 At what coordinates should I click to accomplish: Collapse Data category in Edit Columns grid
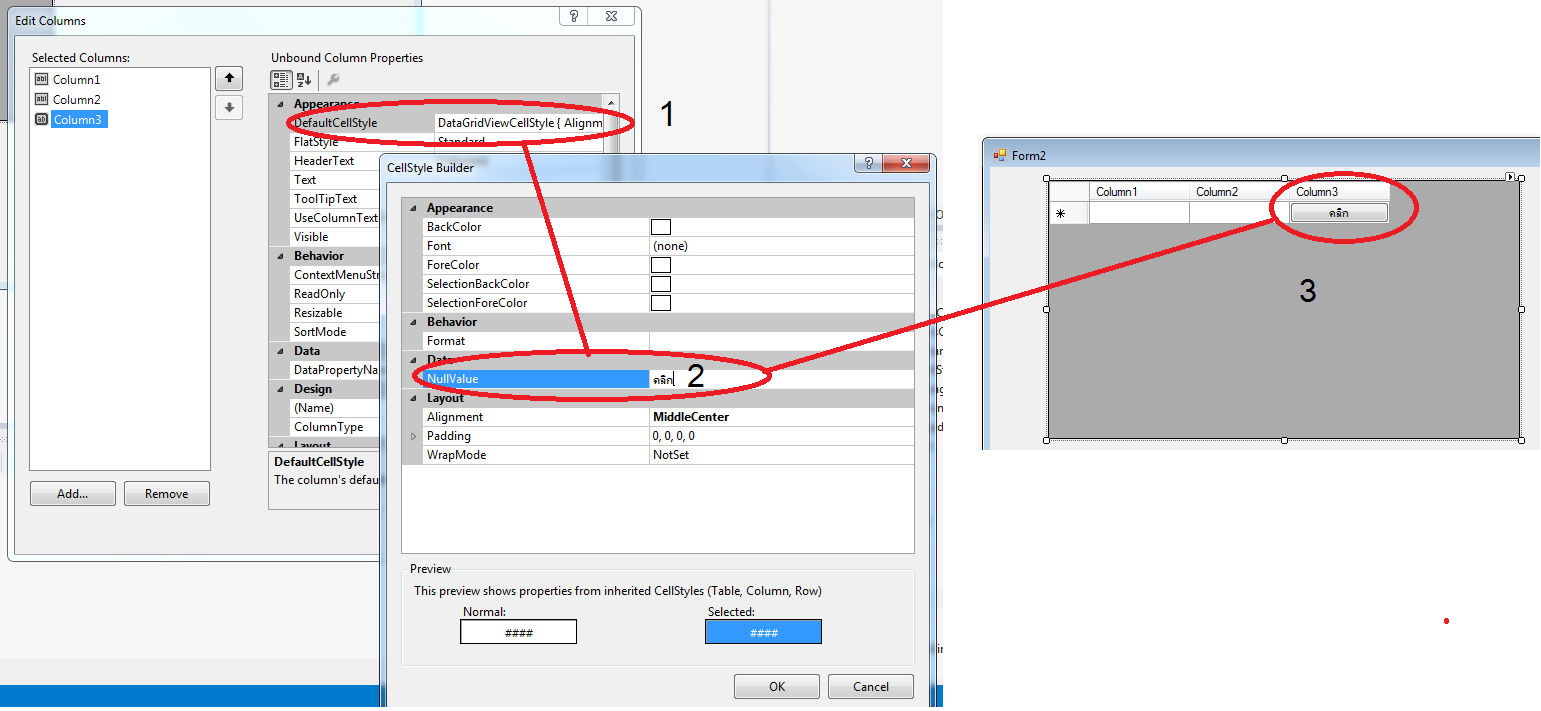tap(280, 351)
